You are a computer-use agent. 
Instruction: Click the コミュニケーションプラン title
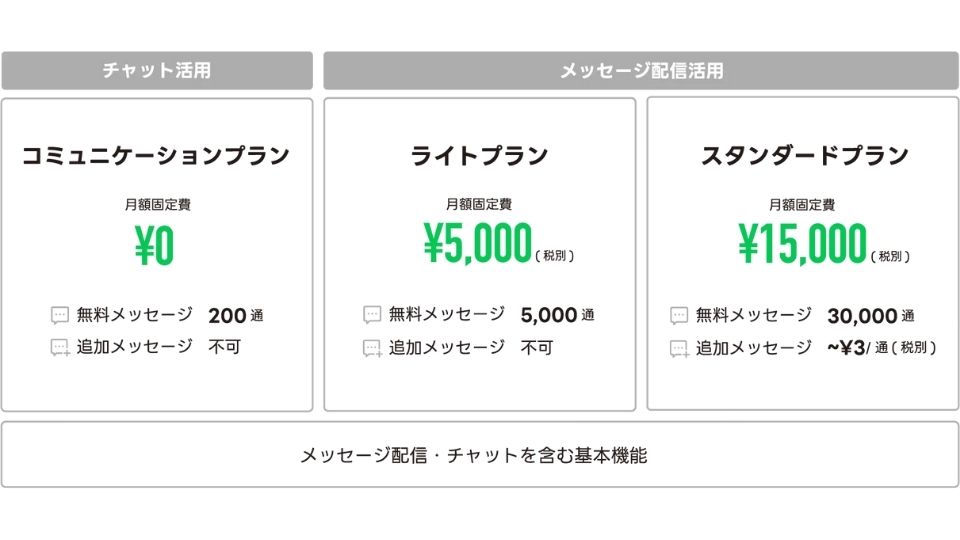(156, 156)
